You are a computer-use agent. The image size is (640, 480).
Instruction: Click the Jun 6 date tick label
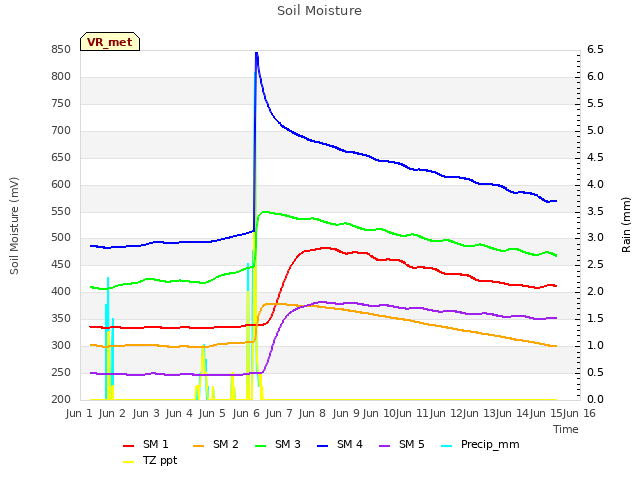coord(246,413)
